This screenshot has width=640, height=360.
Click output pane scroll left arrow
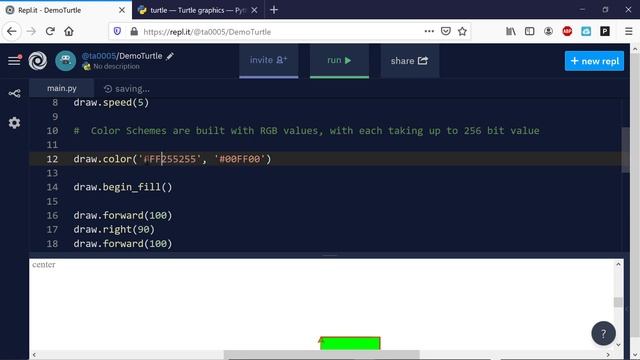coord(34,355)
